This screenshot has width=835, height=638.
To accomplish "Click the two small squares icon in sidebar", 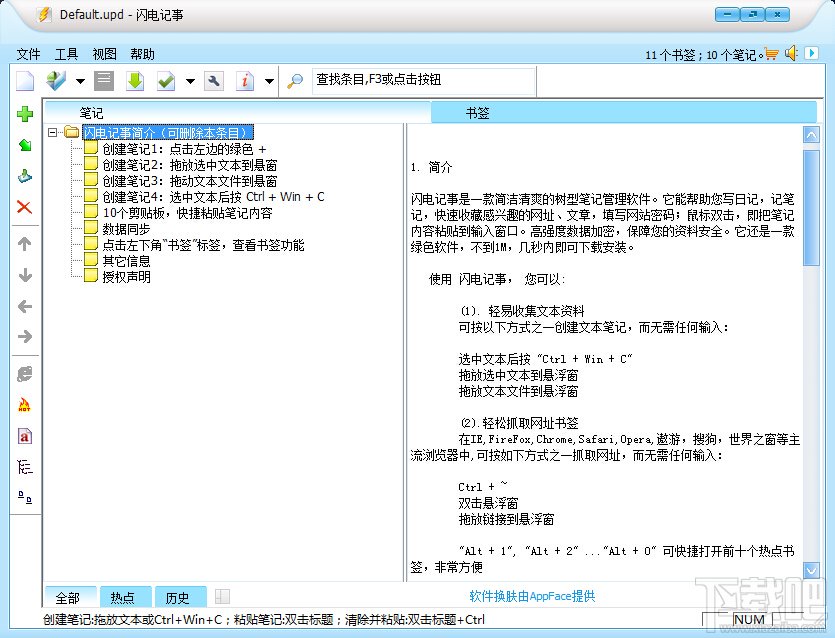I will (x=24, y=497).
